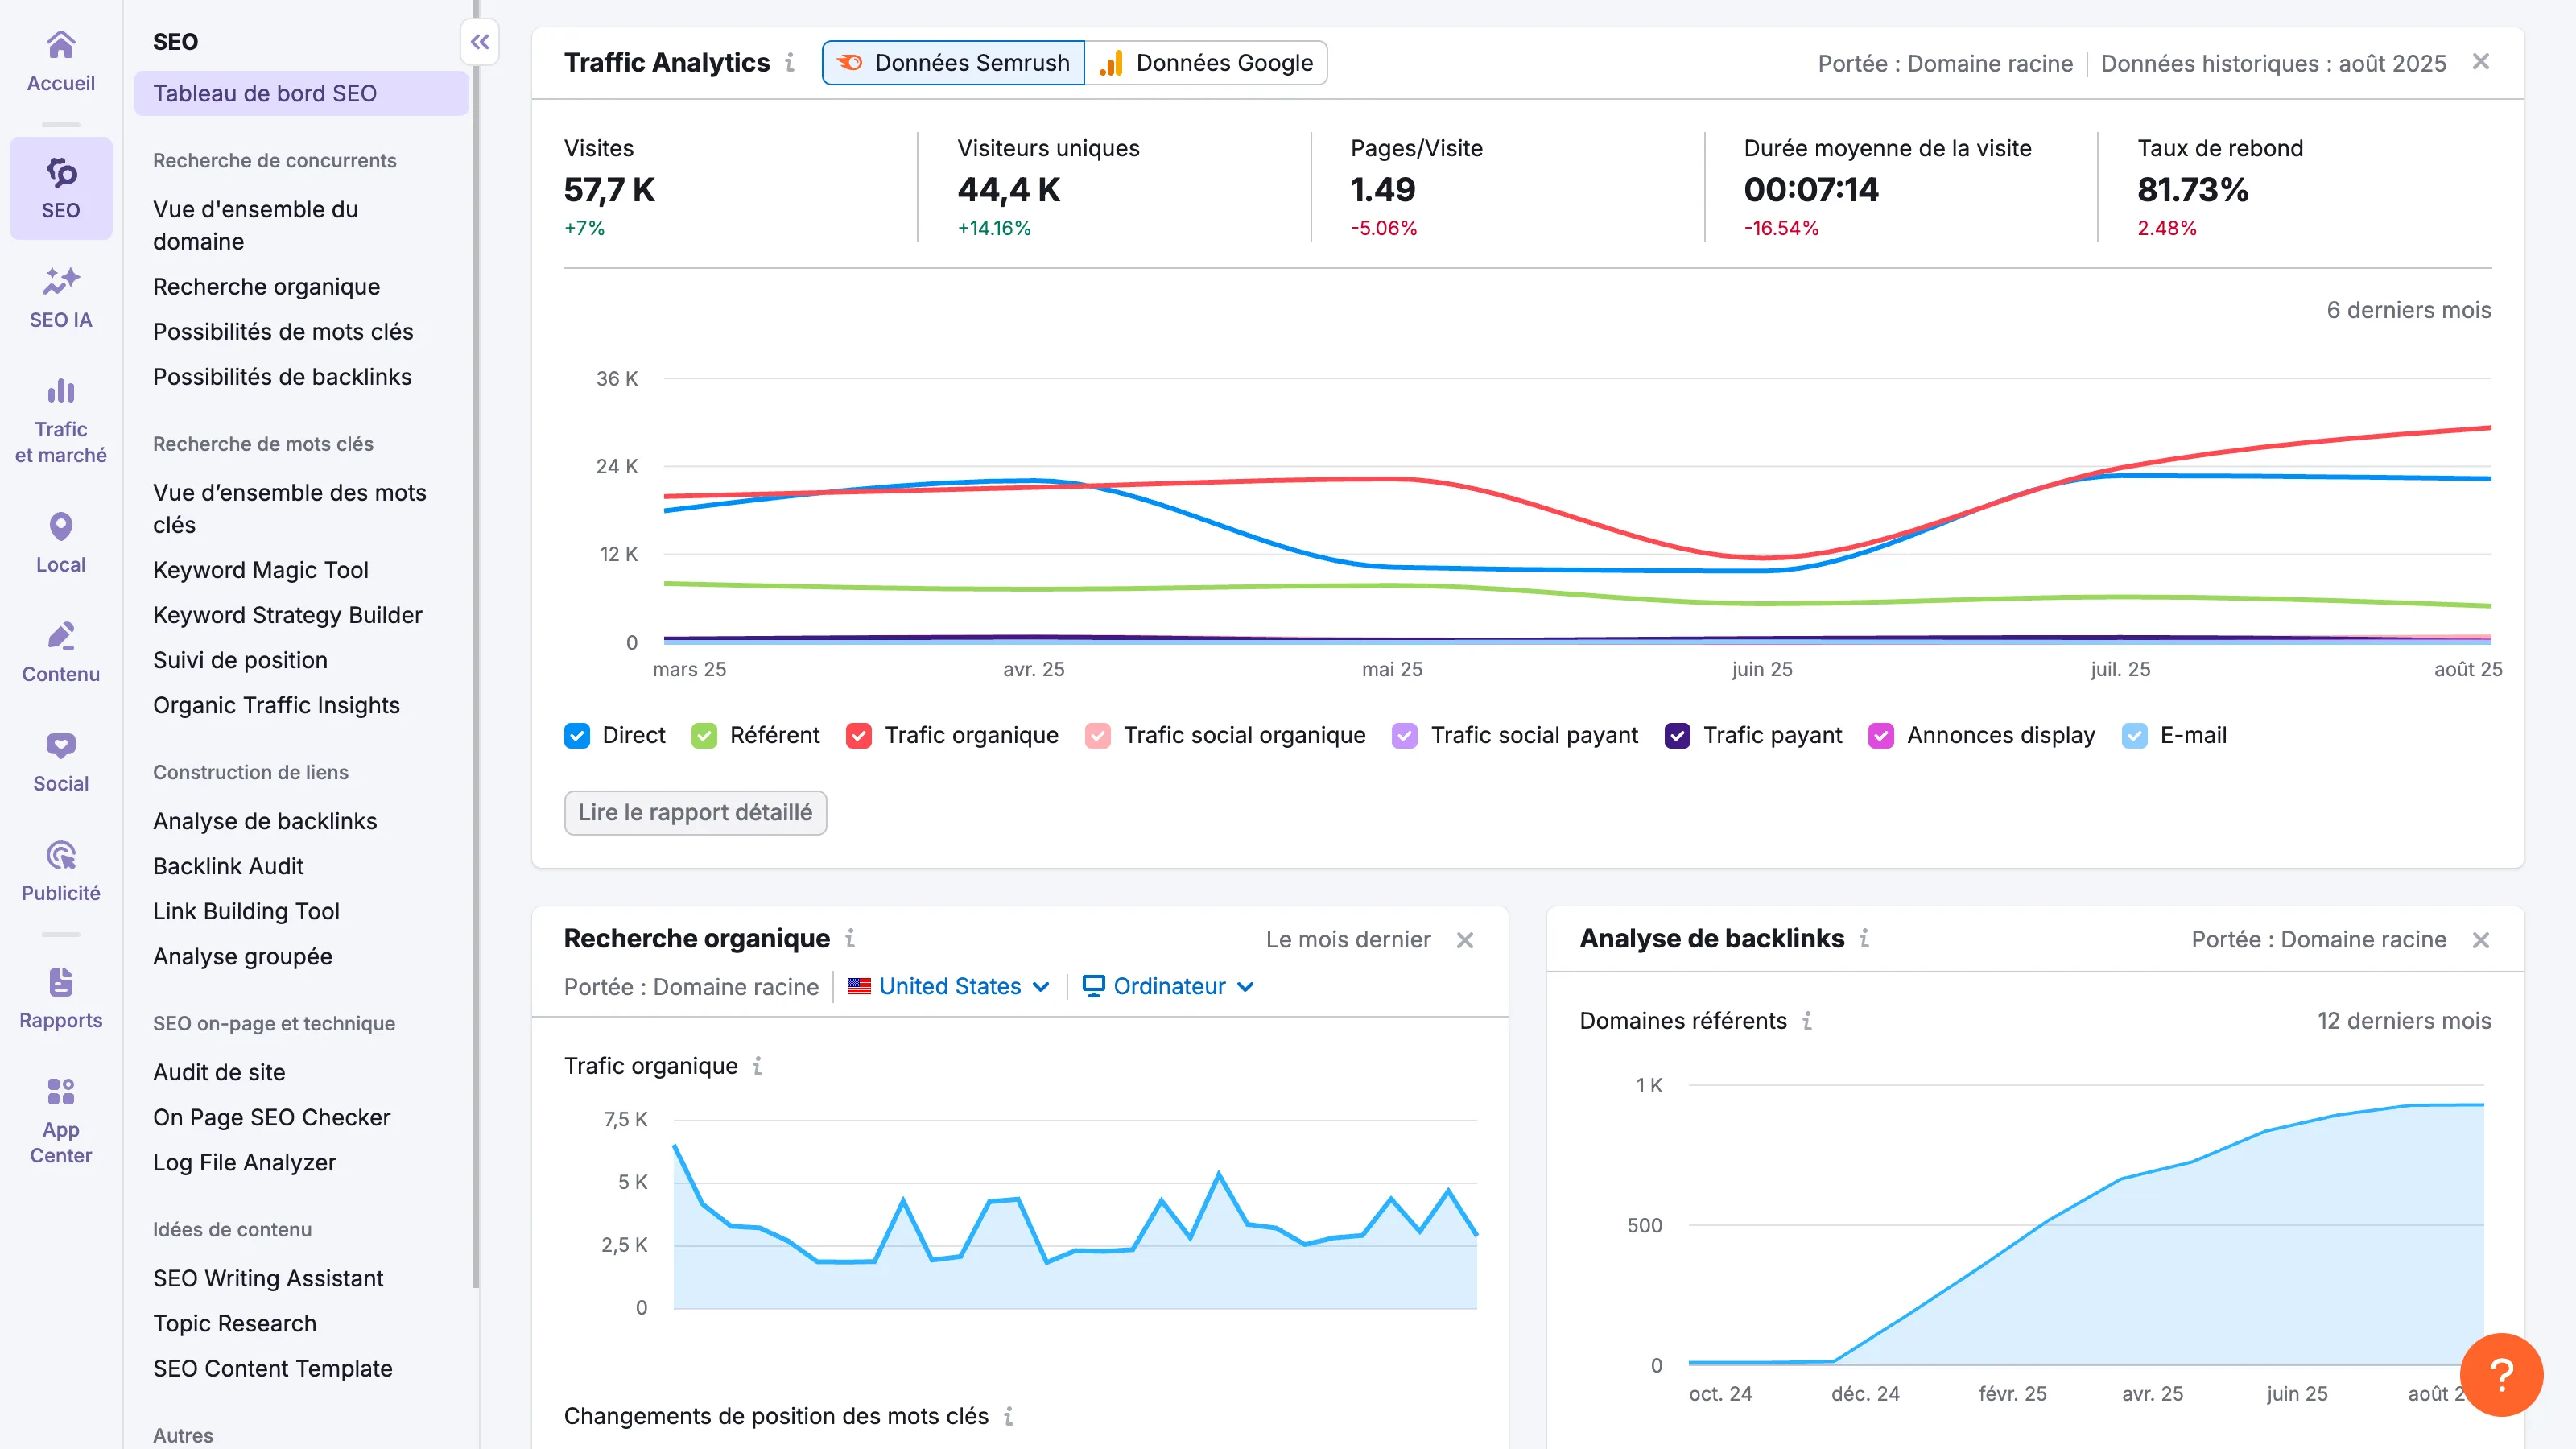Viewport: 2576px width, 1449px height.
Task: Expand the Ordinateur device dropdown
Action: (1167, 986)
